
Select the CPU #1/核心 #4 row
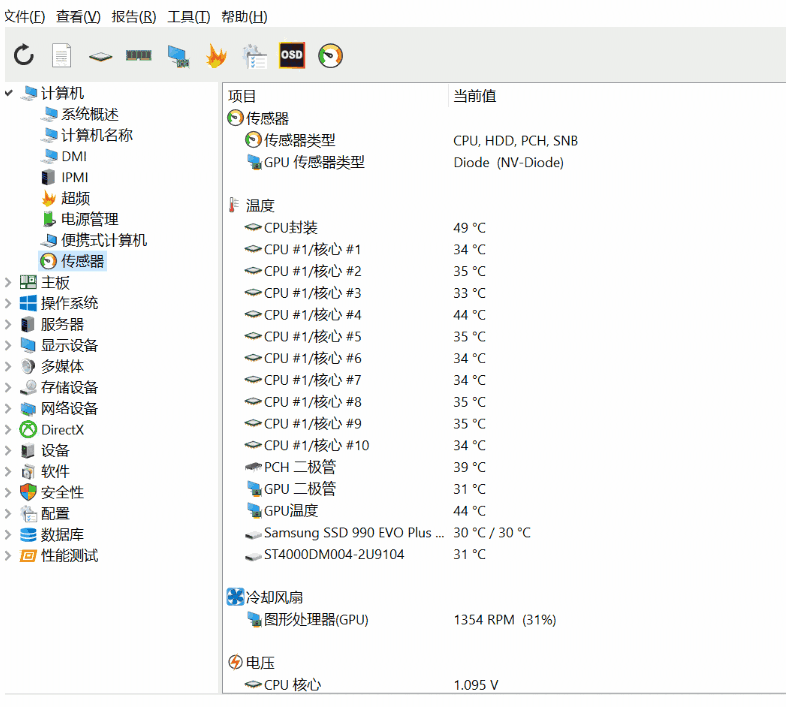pos(503,315)
